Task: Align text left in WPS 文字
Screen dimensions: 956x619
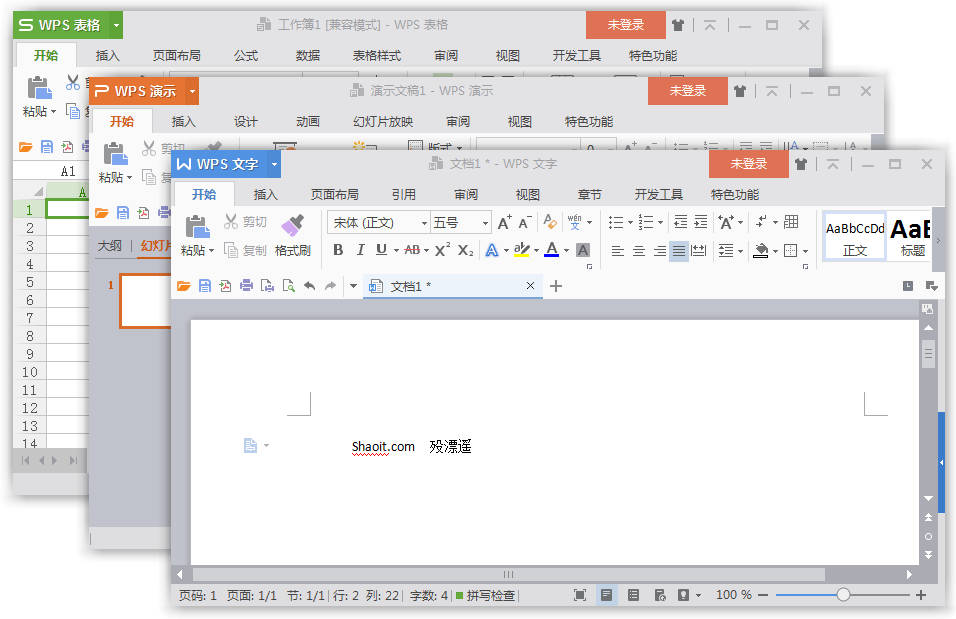Action: point(618,251)
